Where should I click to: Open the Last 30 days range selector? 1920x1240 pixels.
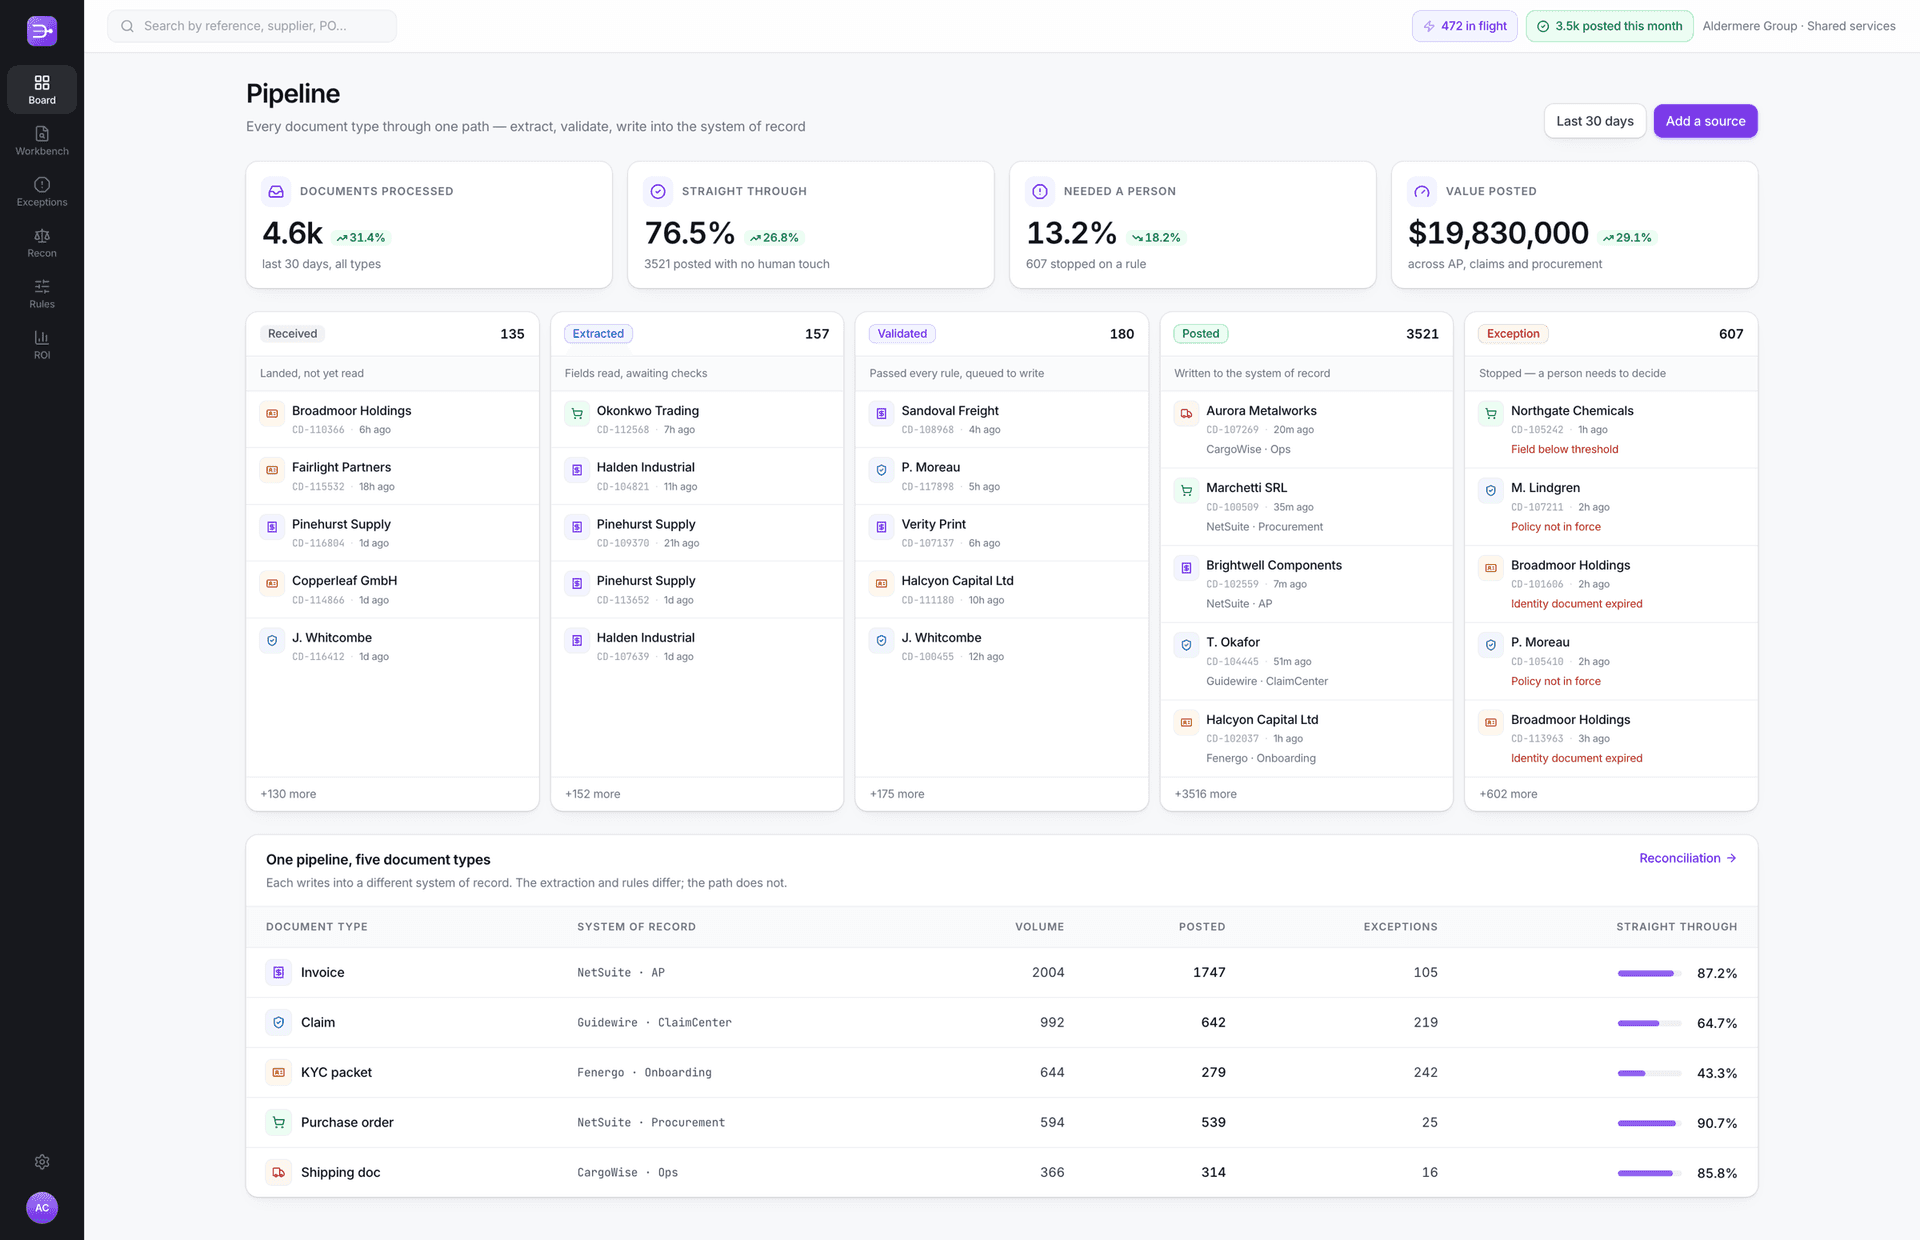pos(1594,121)
